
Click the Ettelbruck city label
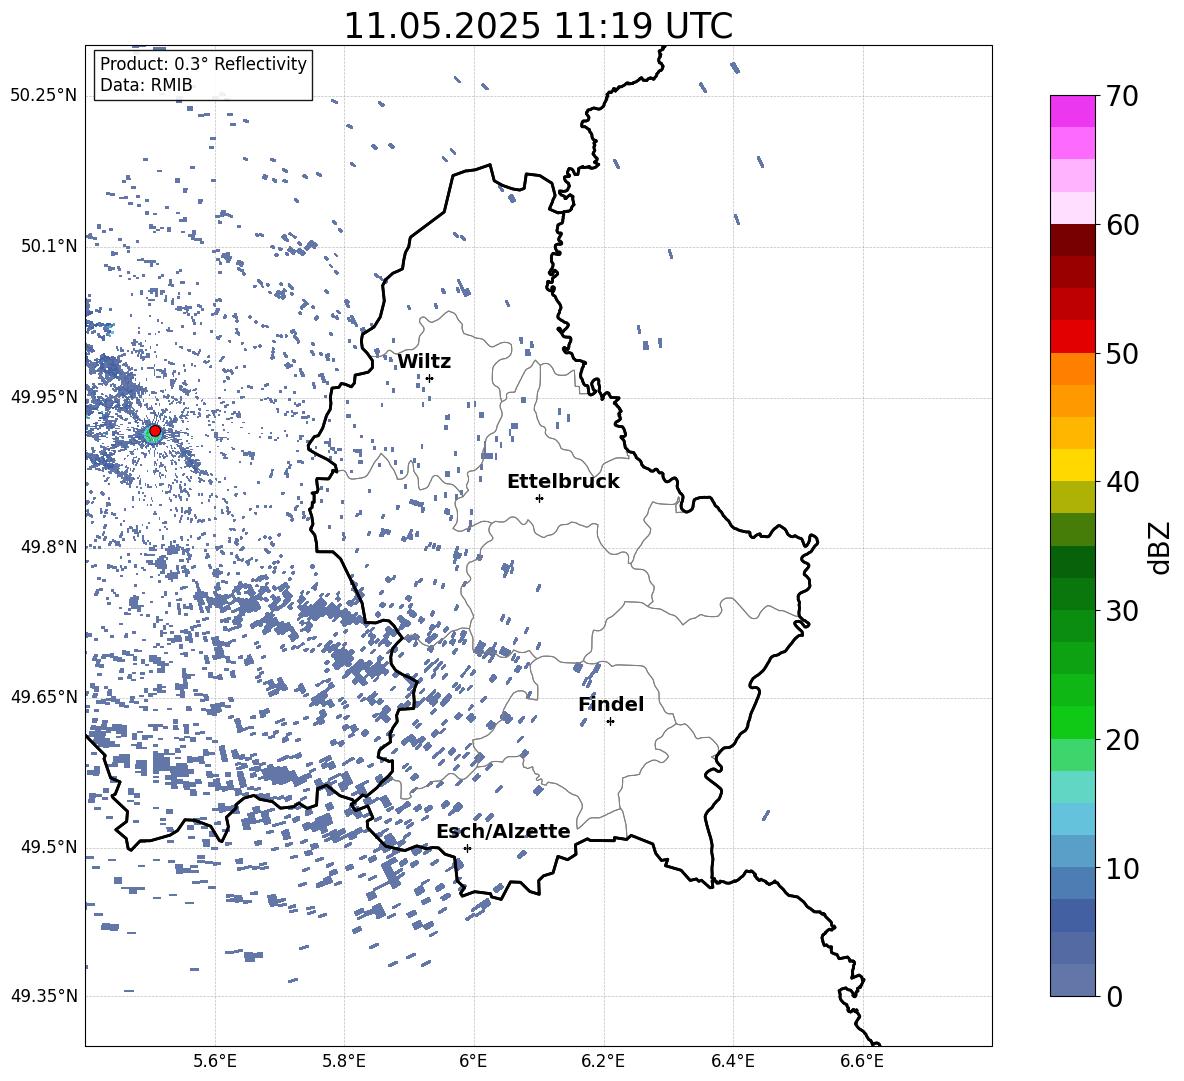pyautogui.click(x=563, y=482)
